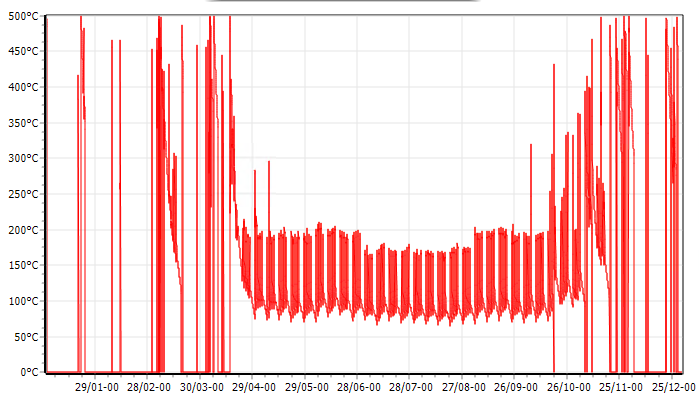Select the 28/06-00 date label
The image size is (699, 402).
coord(358,387)
